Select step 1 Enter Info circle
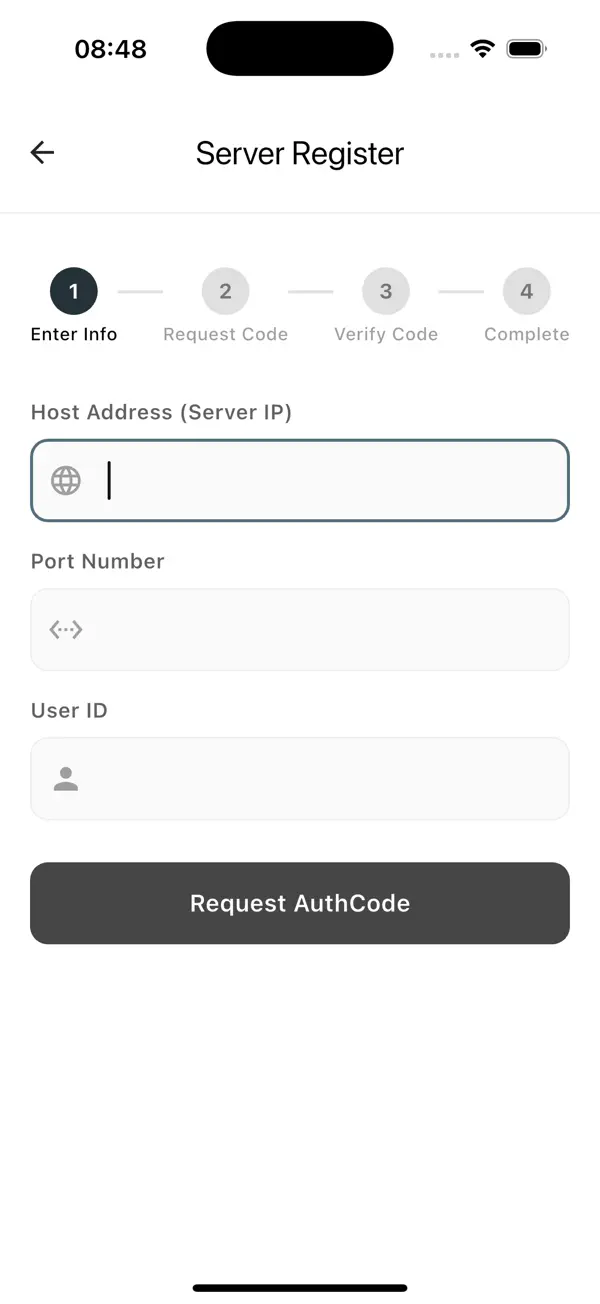The width and height of the screenshot is (600, 1304). click(73, 291)
